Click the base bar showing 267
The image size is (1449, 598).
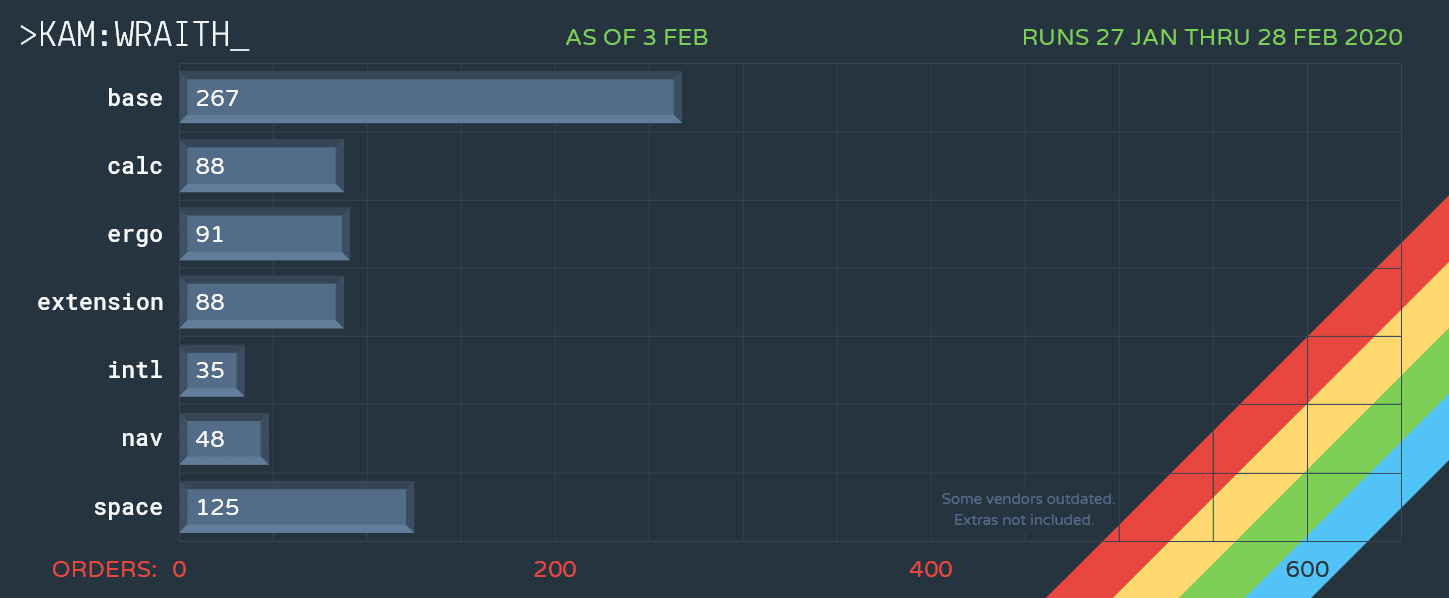[430, 98]
